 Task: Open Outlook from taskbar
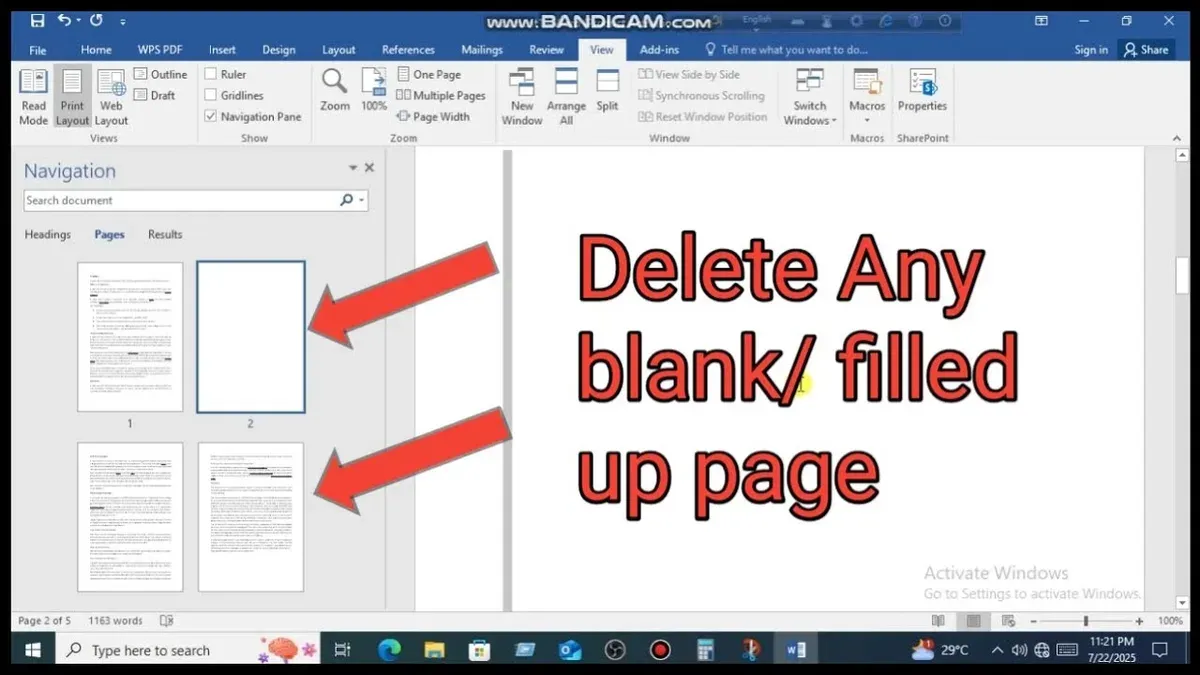(x=570, y=650)
